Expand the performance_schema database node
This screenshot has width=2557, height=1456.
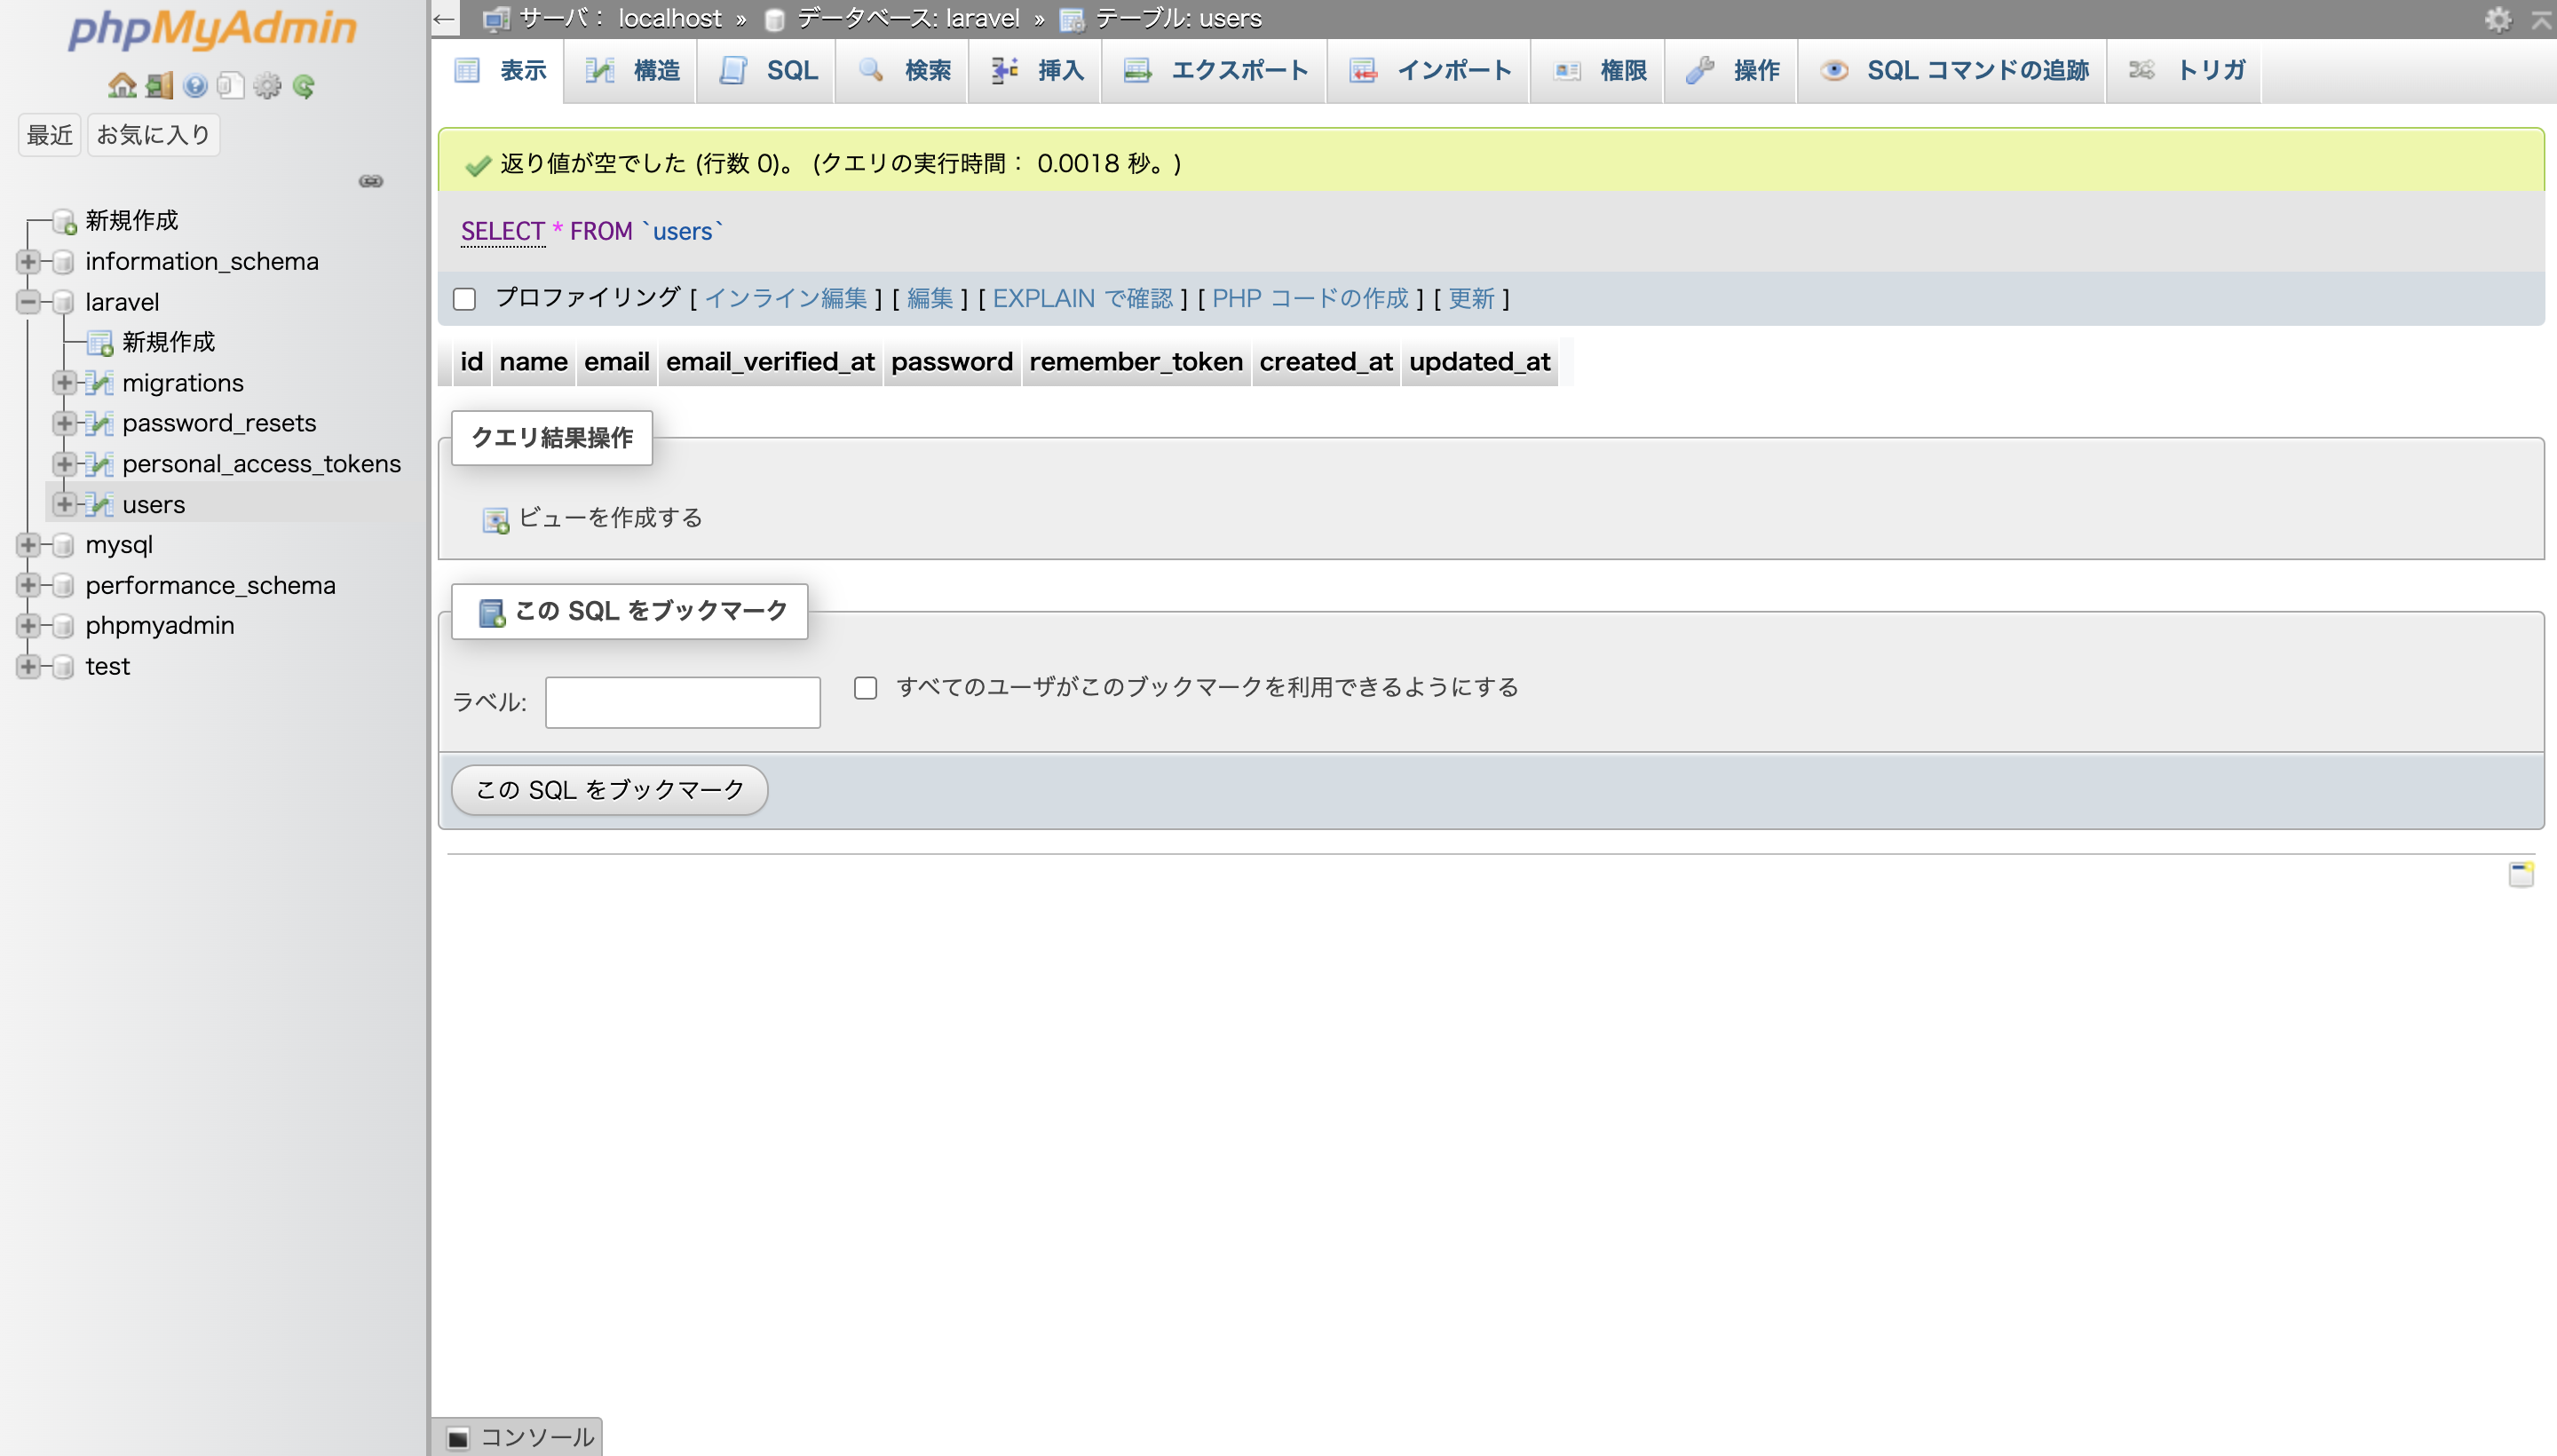(28, 585)
